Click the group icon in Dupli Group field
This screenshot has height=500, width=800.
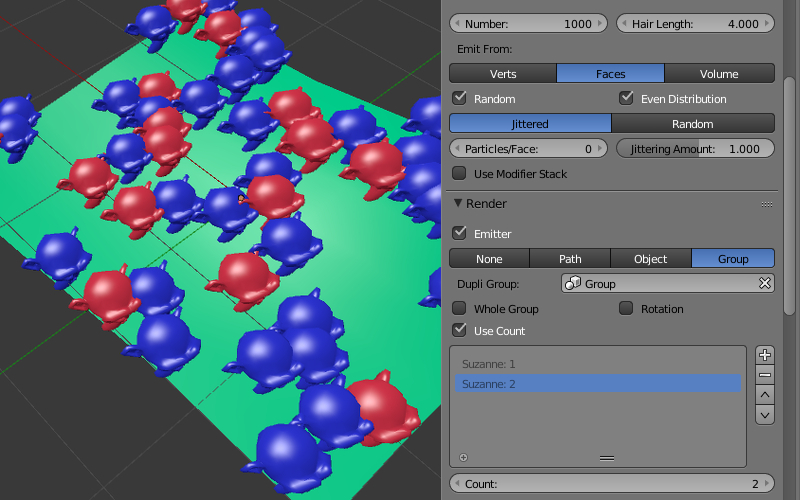tap(573, 284)
